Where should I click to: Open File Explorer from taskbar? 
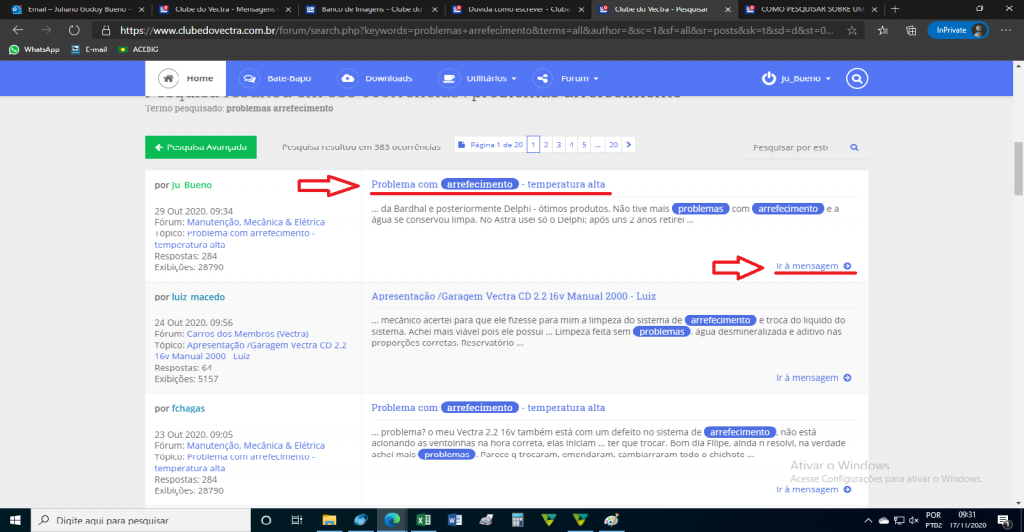329,520
